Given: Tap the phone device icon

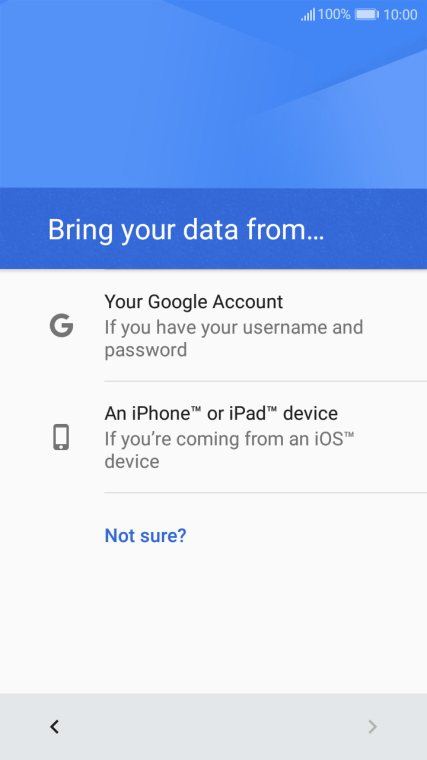Looking at the screenshot, I should pos(61,437).
